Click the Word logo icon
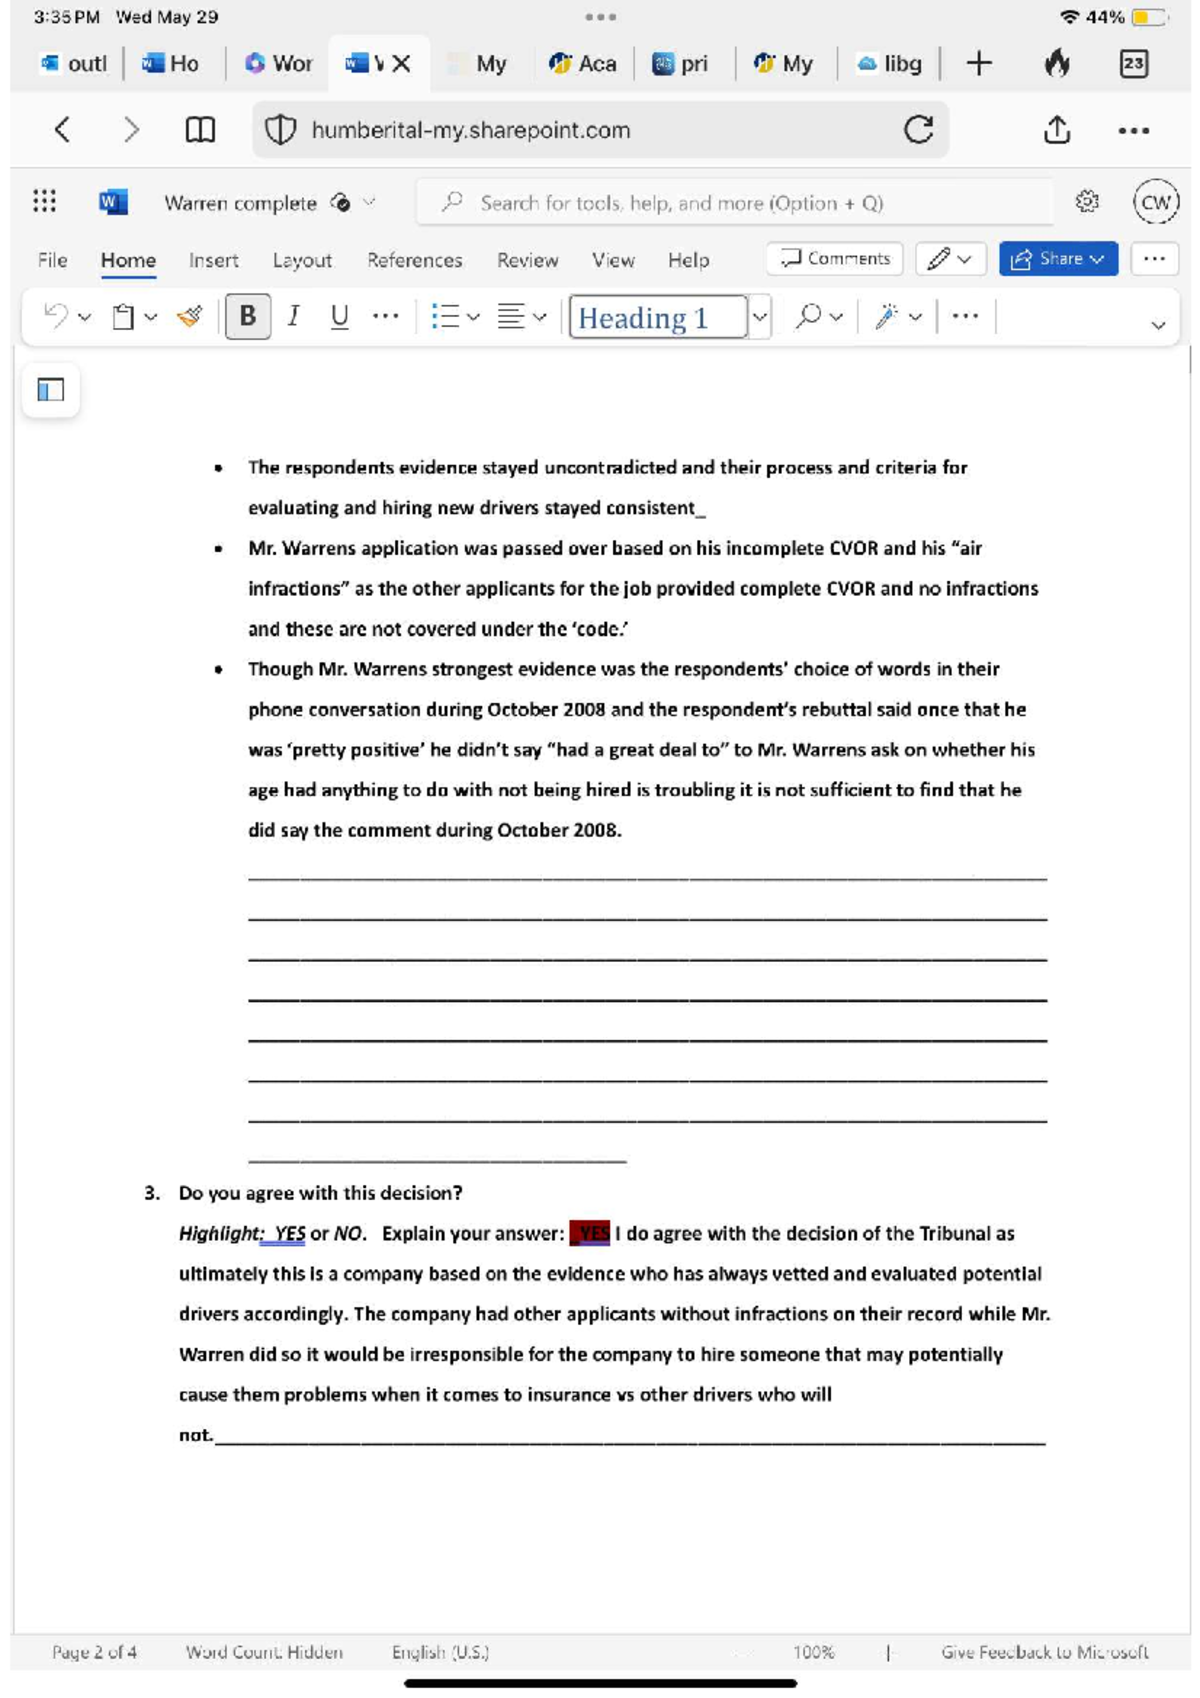Viewport: 1200px width, 1698px height. point(113,202)
